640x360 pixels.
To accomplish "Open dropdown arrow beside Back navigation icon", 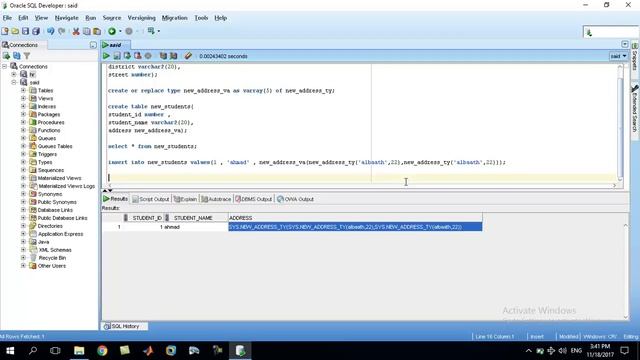I will 120,31.
